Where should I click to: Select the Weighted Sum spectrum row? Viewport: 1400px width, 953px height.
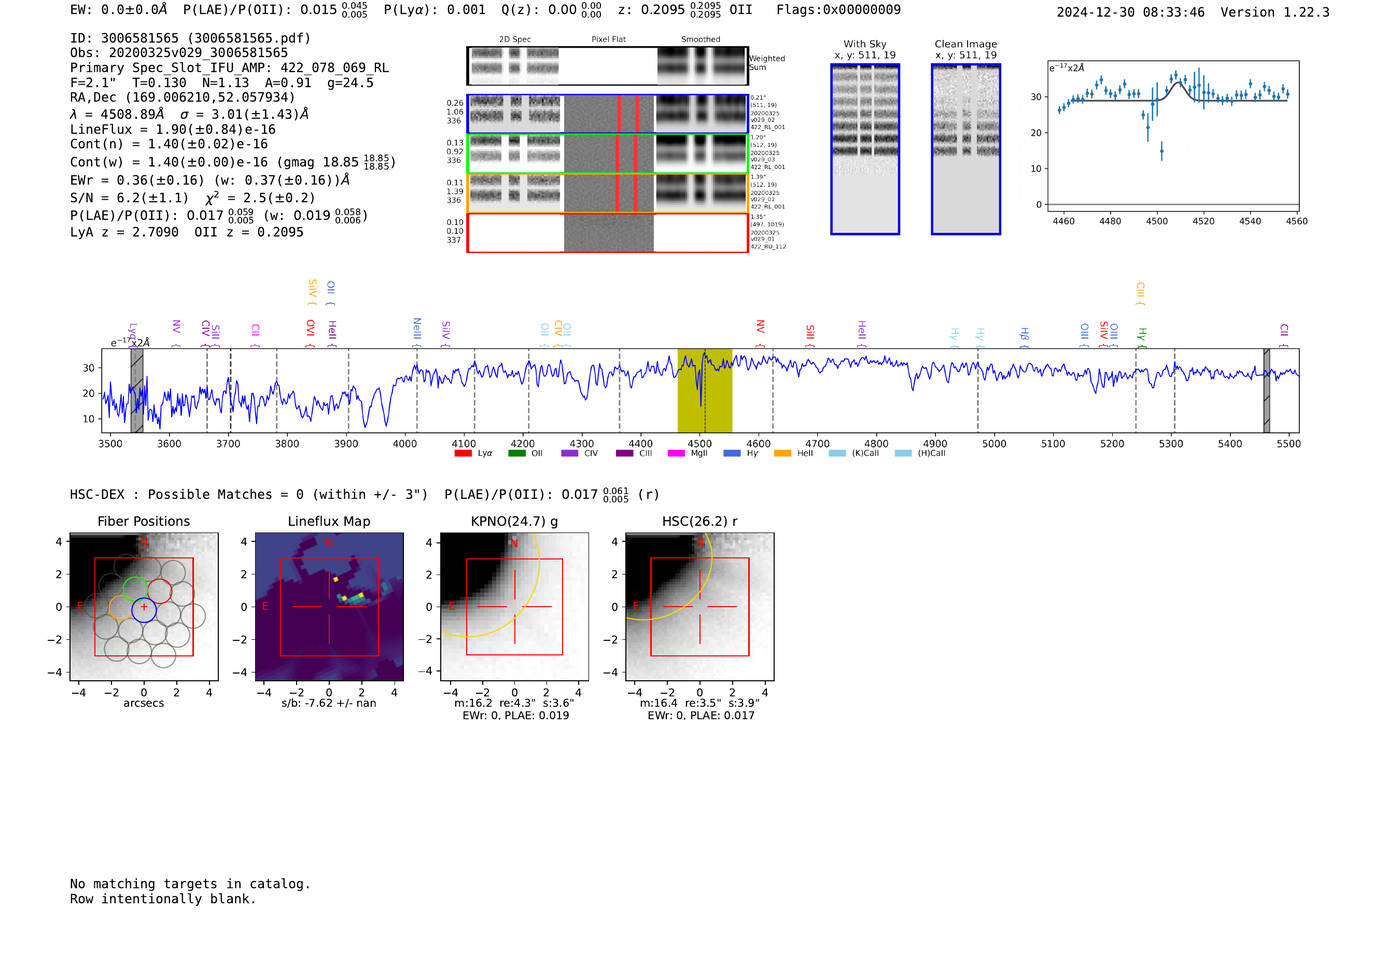click(608, 66)
